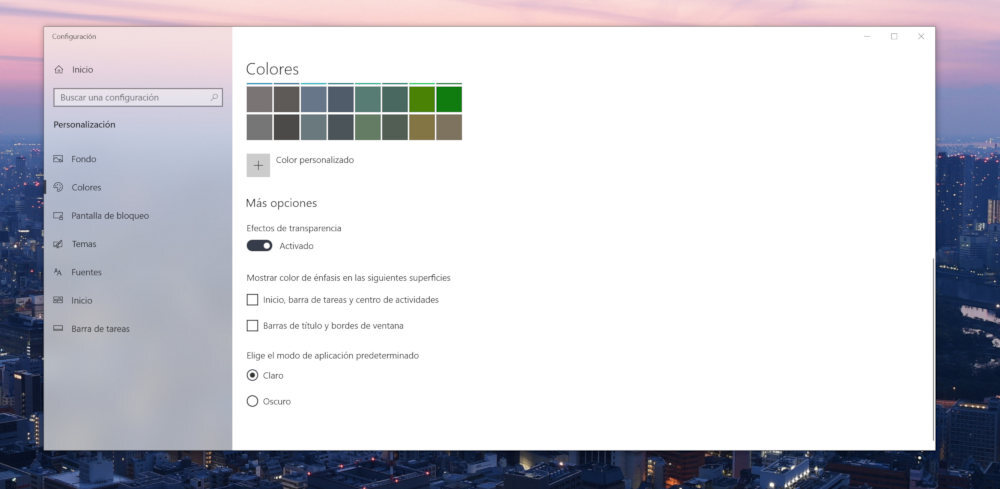Viewport: 1000px width, 489px height.
Task: Click the Buscar una configuración field
Action: point(138,98)
